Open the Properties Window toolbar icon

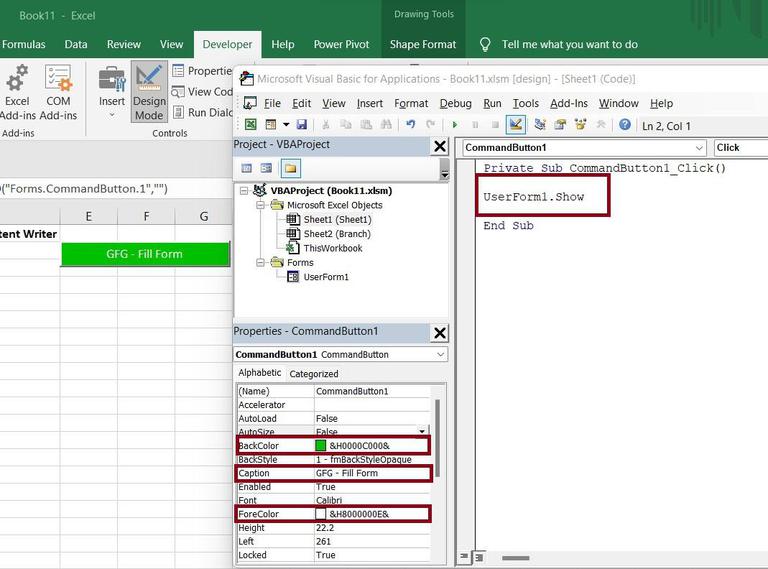pos(560,125)
